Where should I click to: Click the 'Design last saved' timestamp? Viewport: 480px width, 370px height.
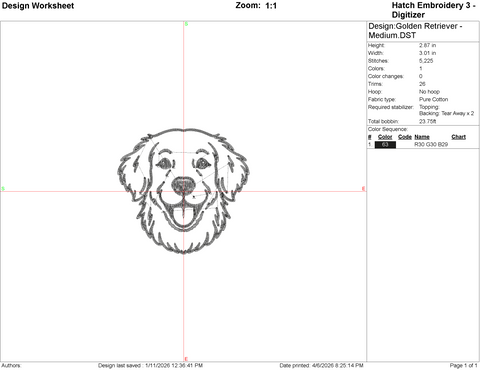click(x=150, y=366)
